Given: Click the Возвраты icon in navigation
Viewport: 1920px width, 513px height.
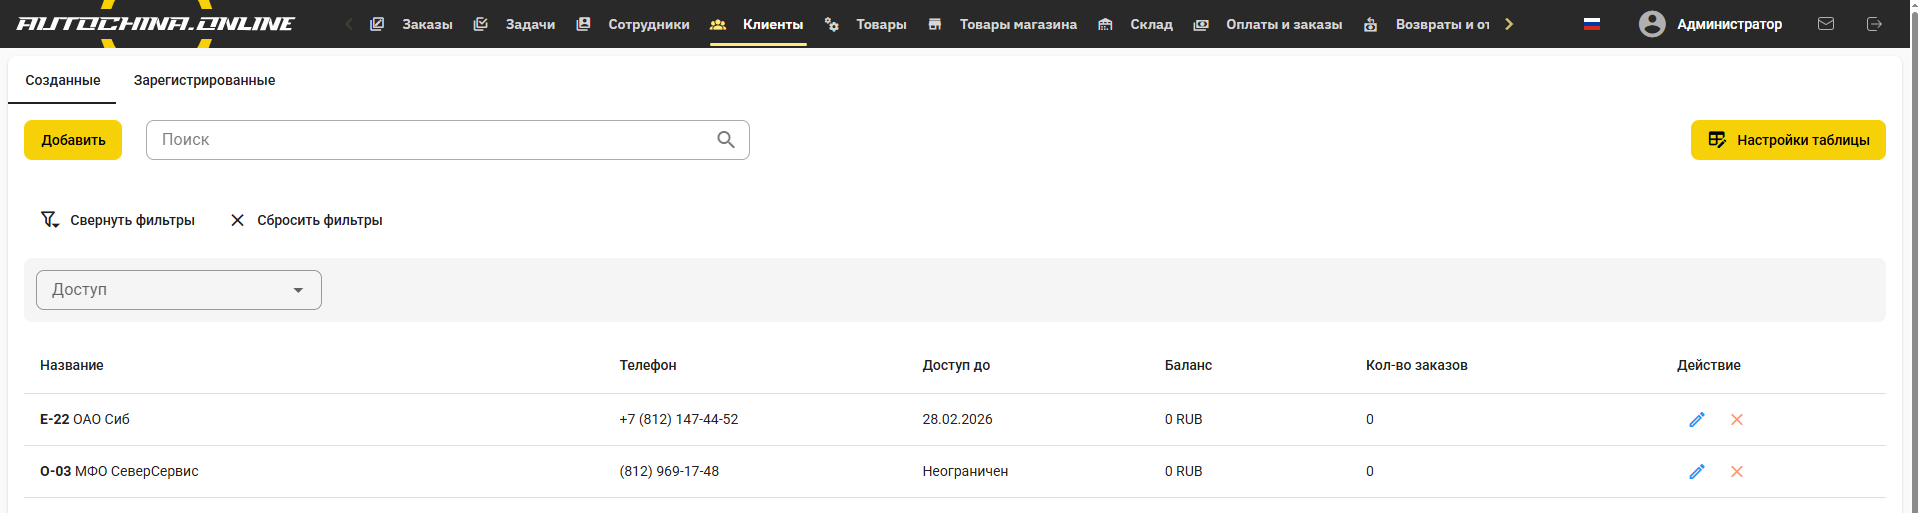Looking at the screenshot, I should [x=1371, y=24].
